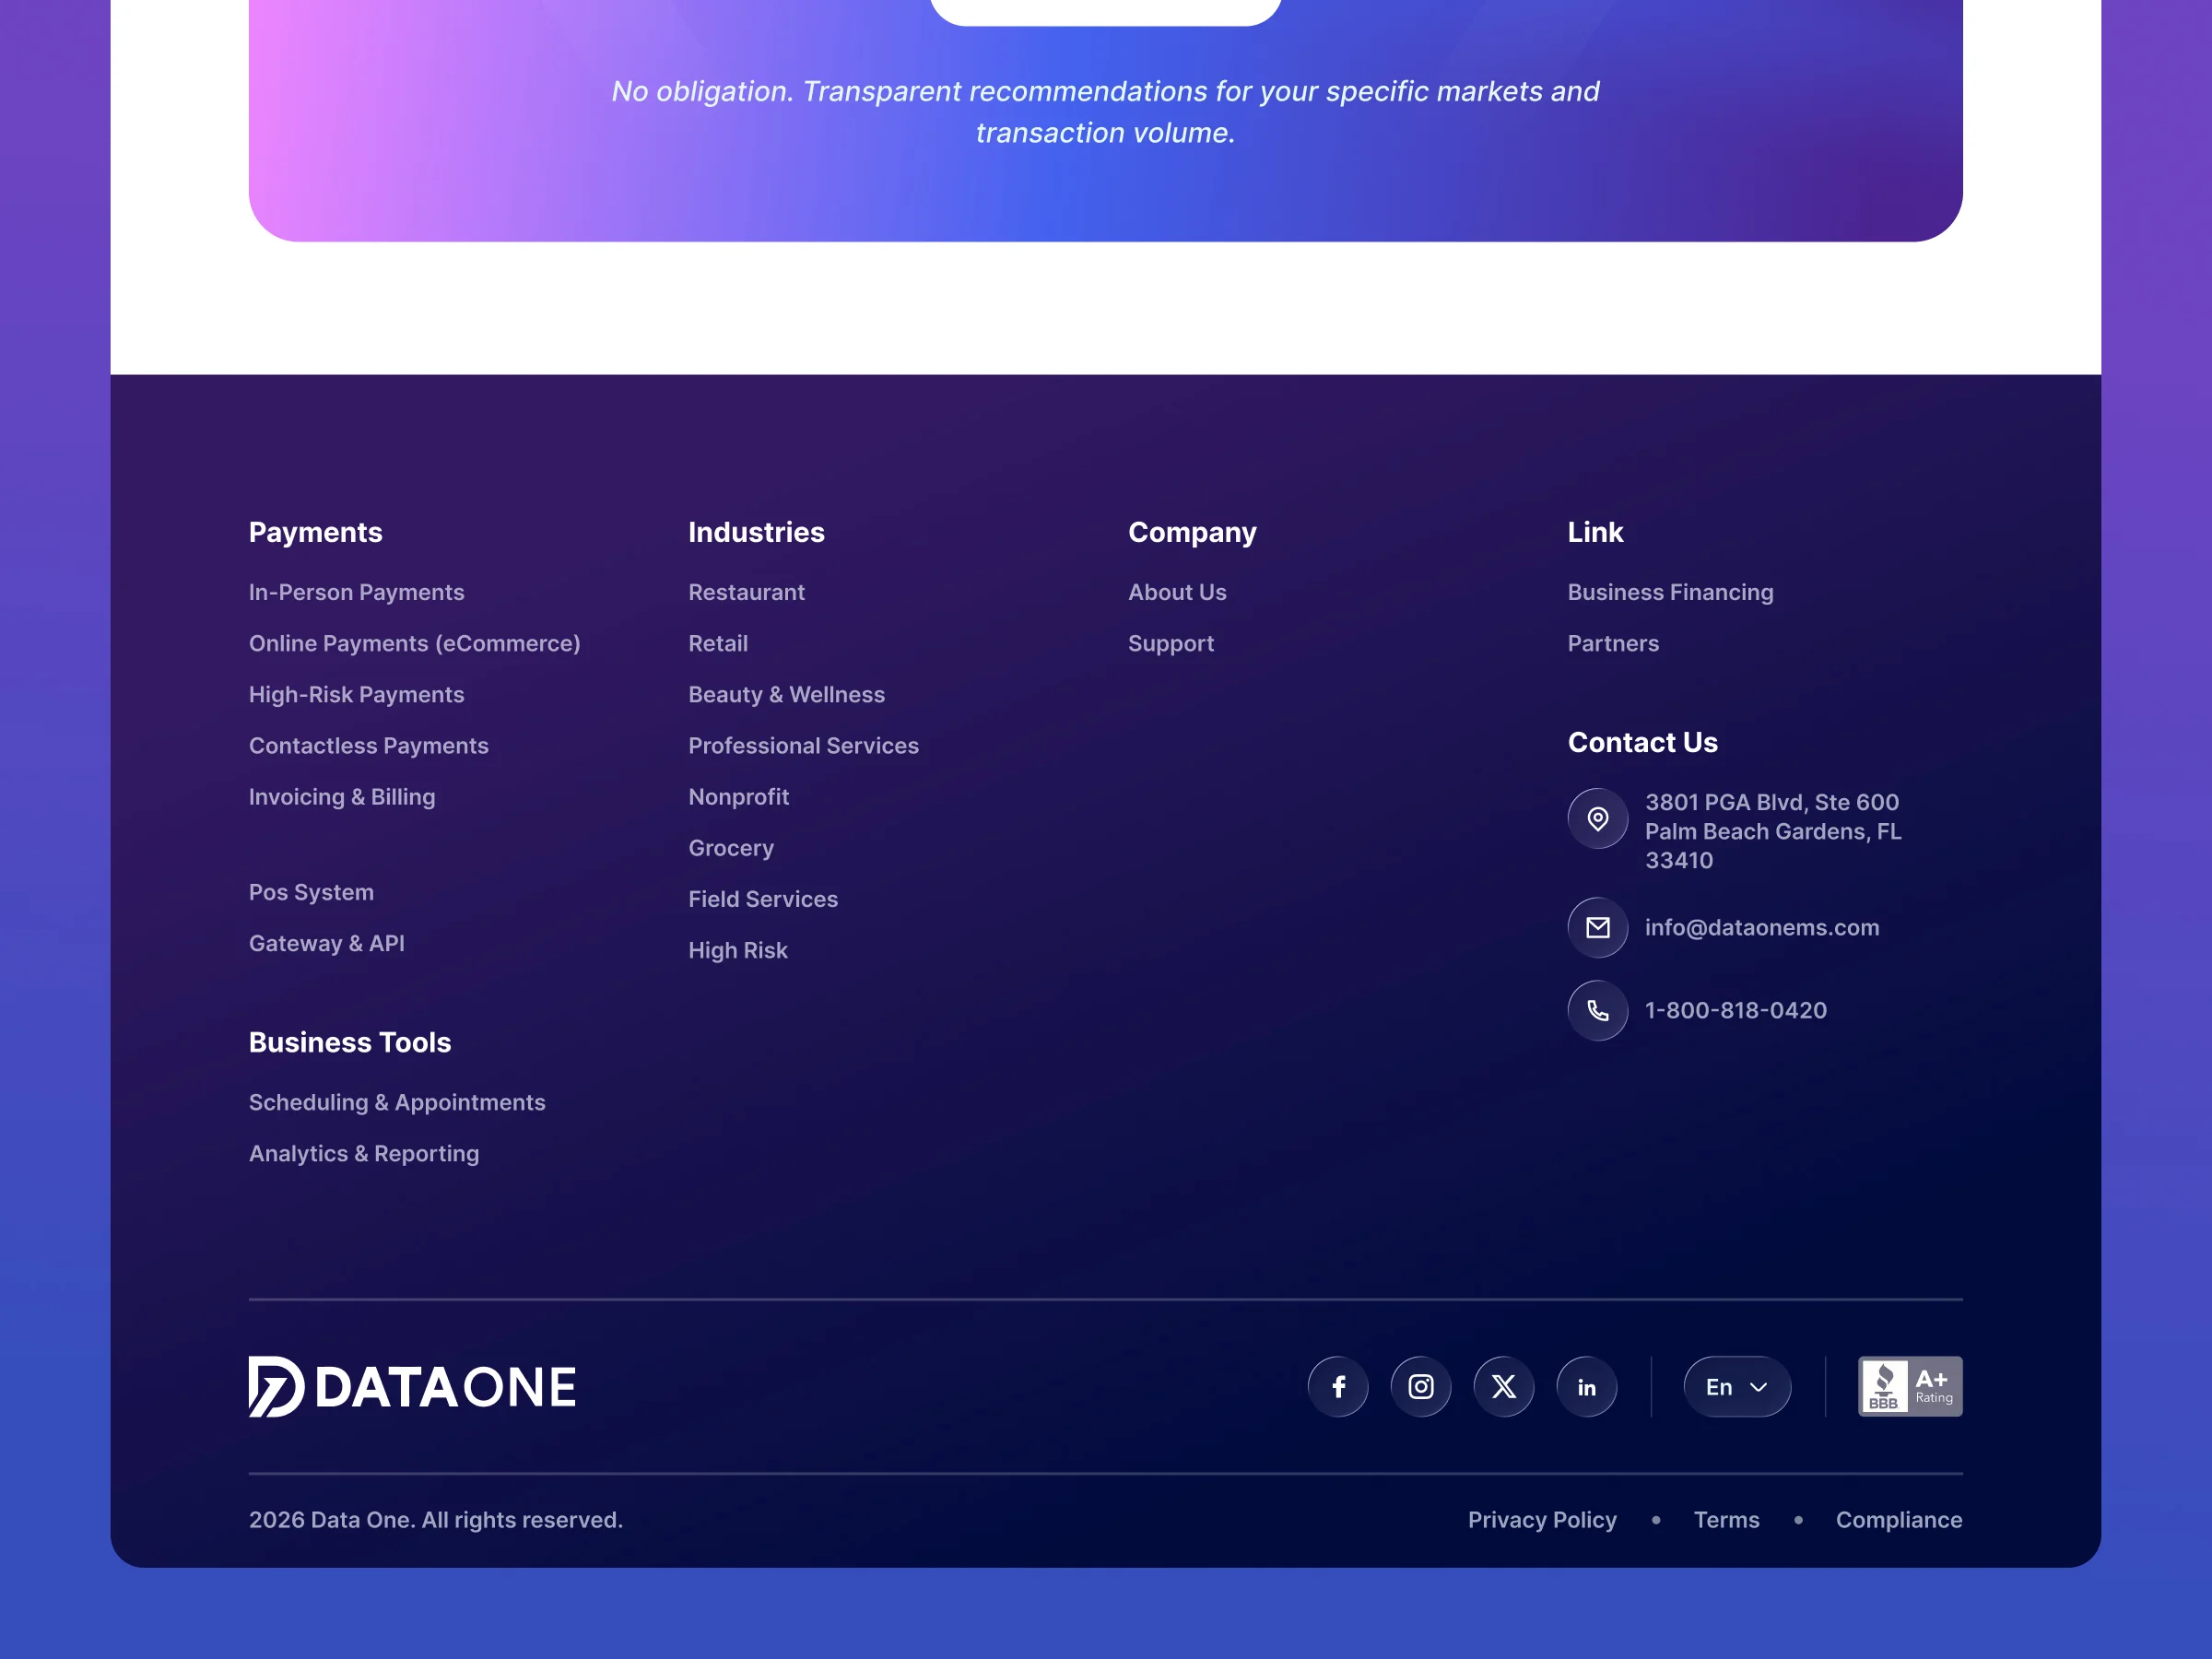The image size is (2212, 1659).
Task: Click the Payments column heading
Action: tap(316, 532)
